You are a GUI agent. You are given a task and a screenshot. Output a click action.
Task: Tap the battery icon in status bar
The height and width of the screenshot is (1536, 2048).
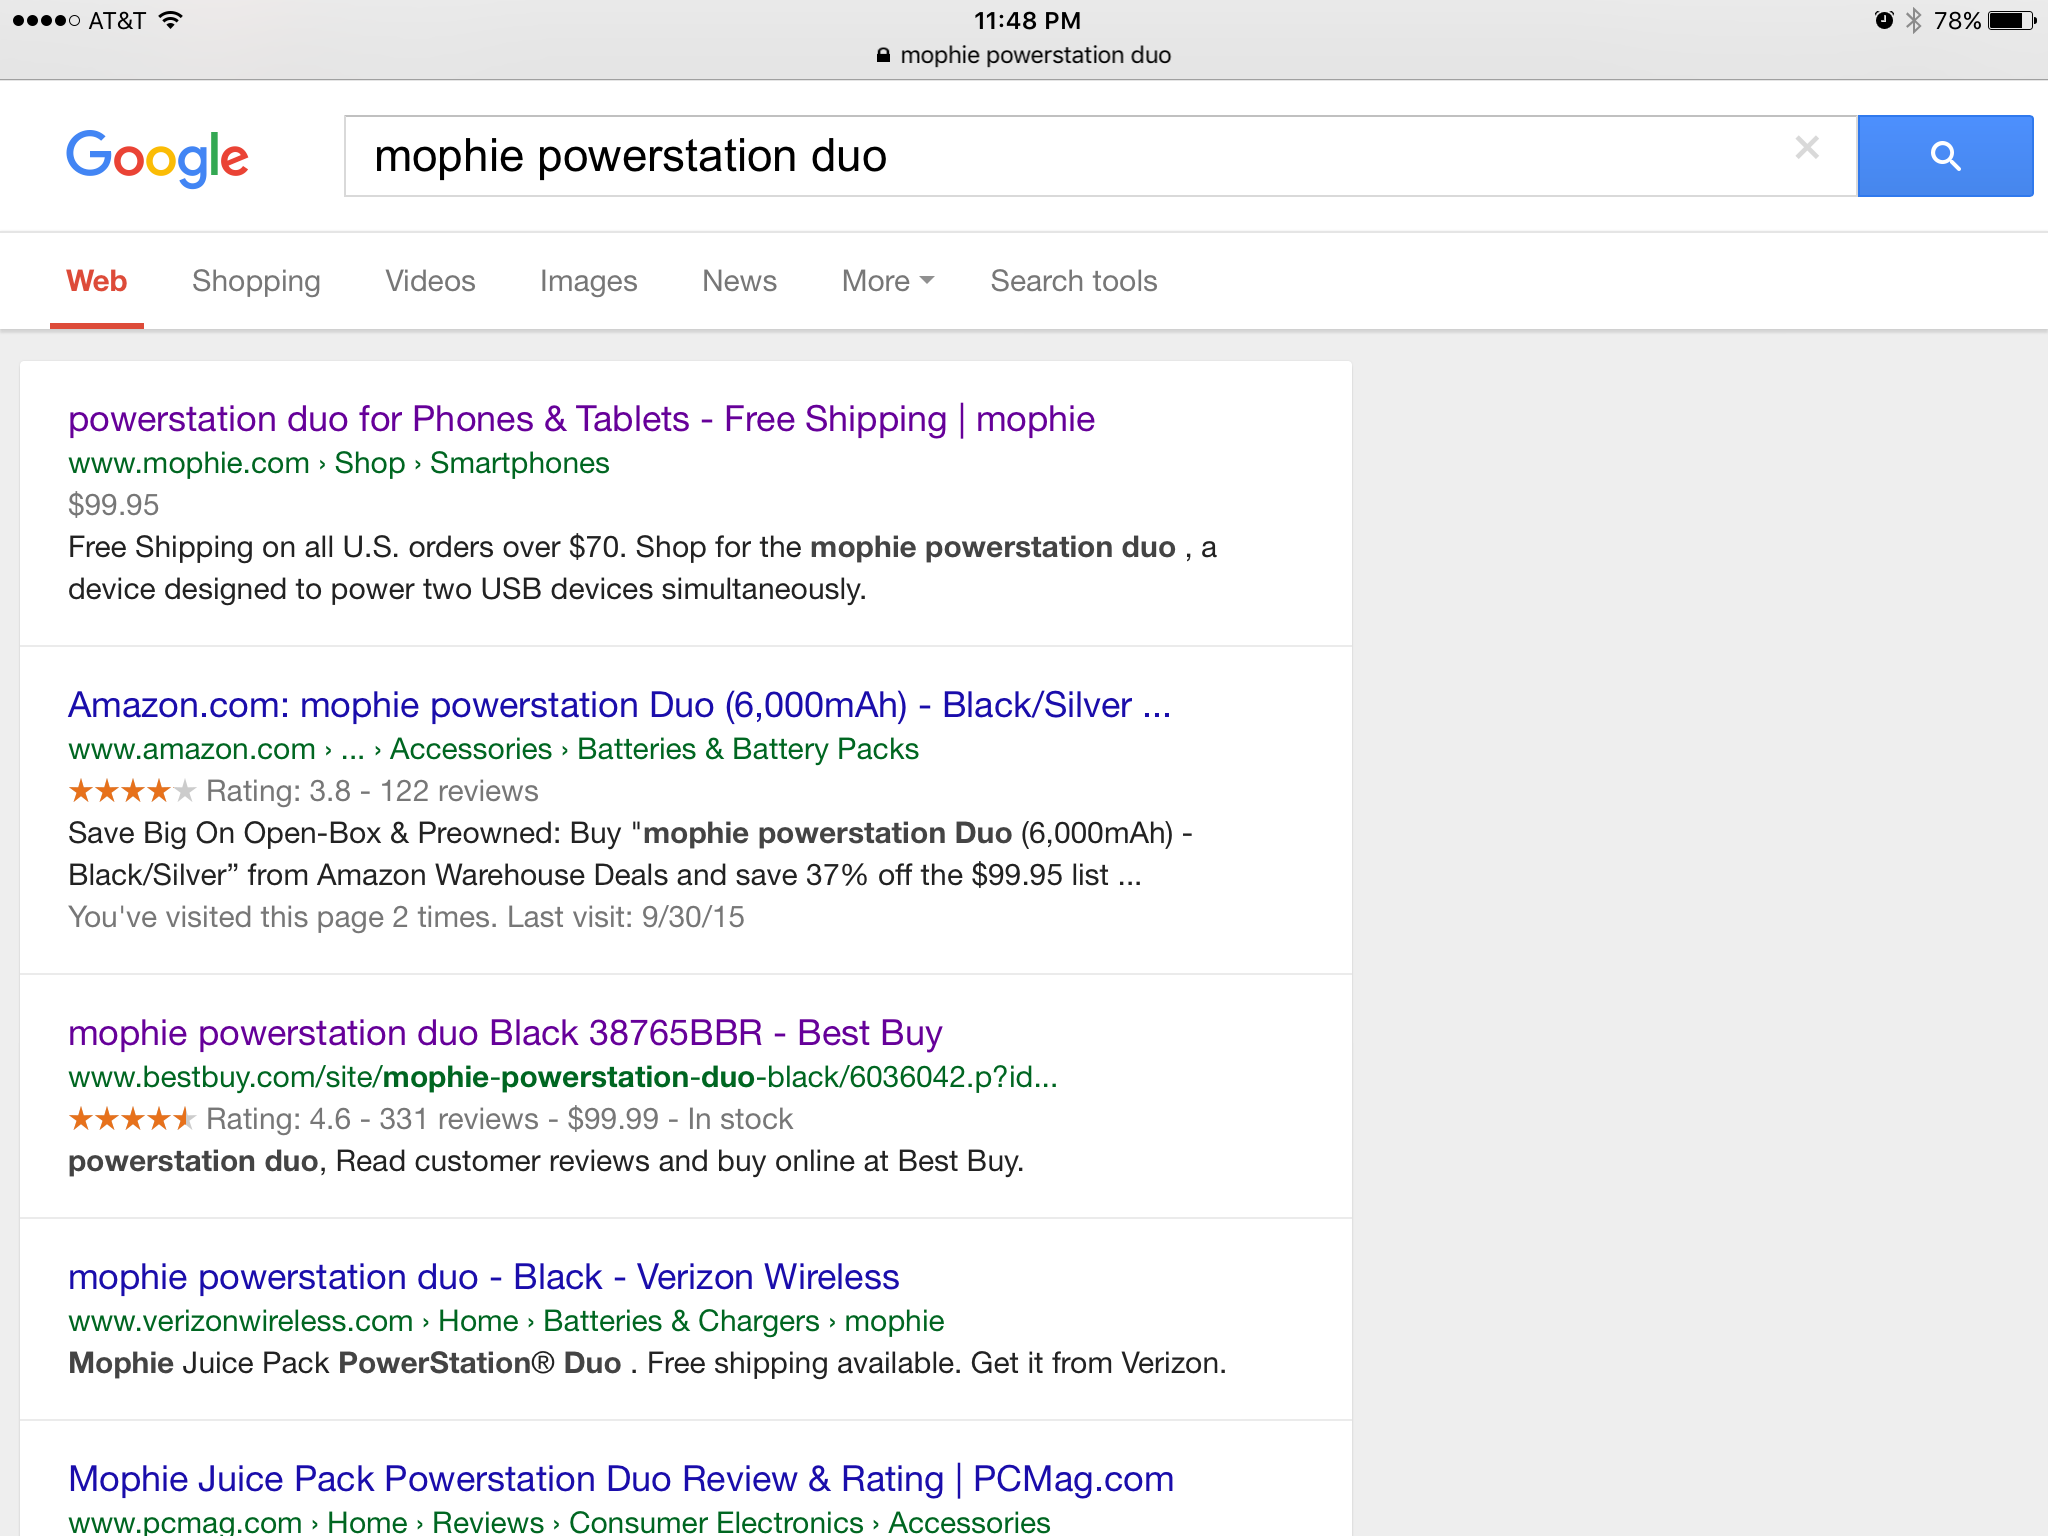coord(2012,21)
